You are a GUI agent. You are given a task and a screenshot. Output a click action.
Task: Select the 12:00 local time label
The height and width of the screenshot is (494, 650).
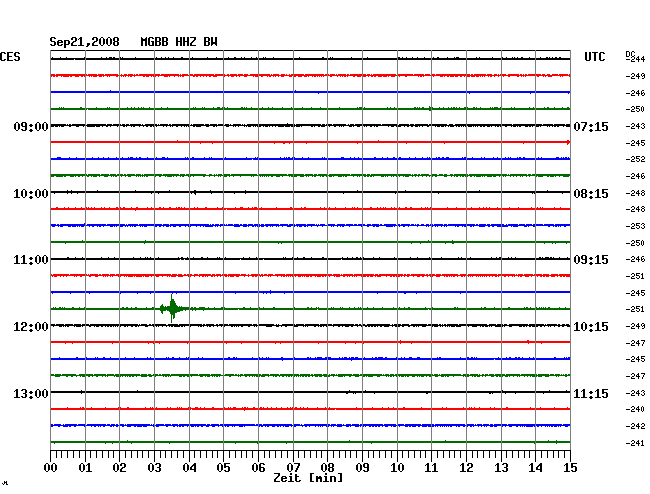(x=31, y=327)
